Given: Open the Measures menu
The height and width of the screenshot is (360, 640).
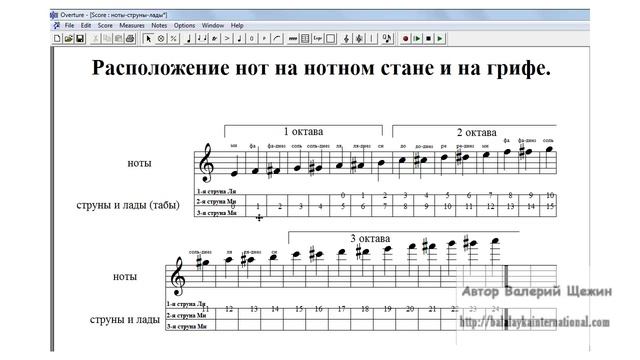Looking at the screenshot, I should pos(132,25).
